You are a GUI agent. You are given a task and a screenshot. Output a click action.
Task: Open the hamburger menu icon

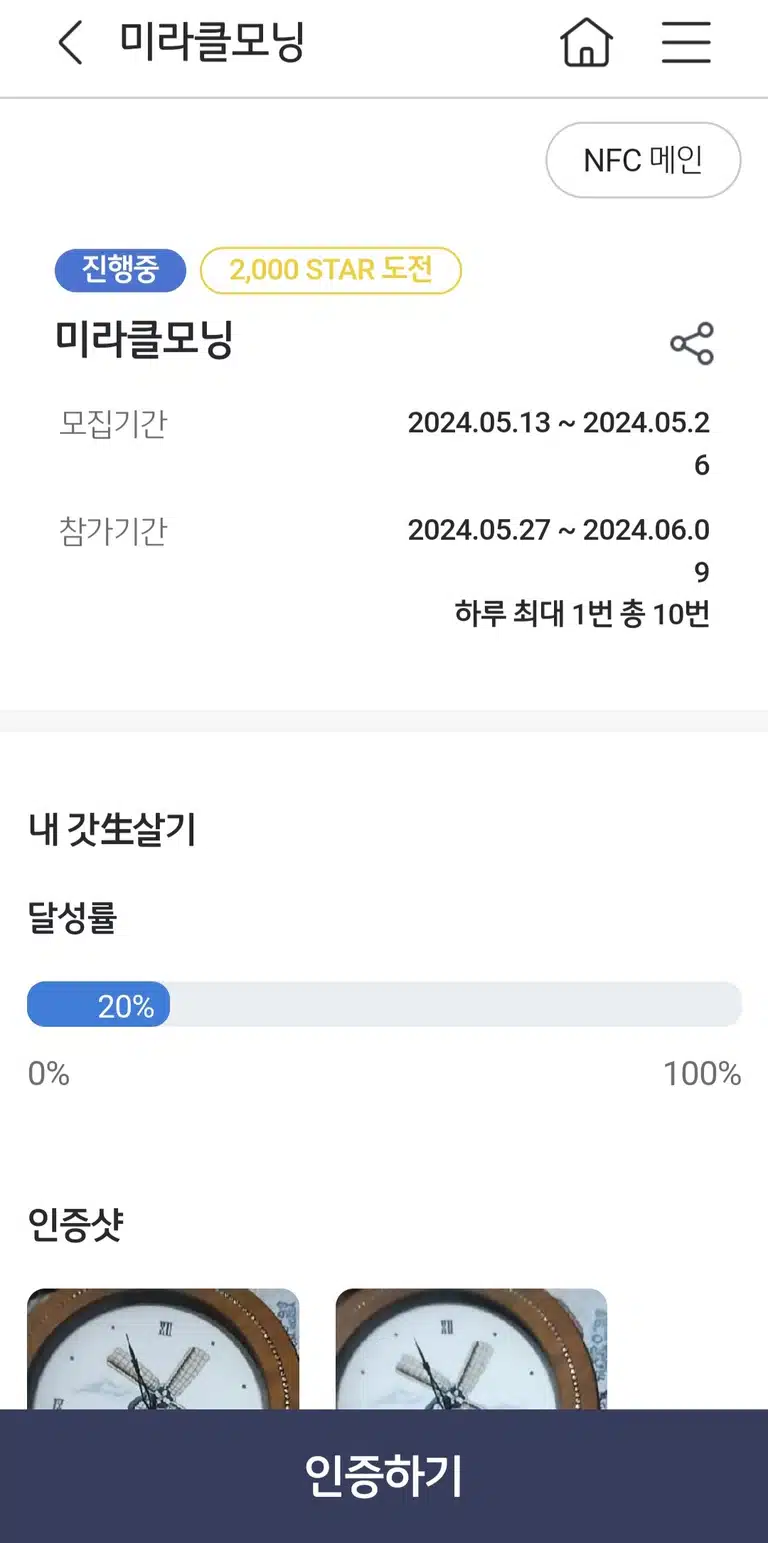686,44
